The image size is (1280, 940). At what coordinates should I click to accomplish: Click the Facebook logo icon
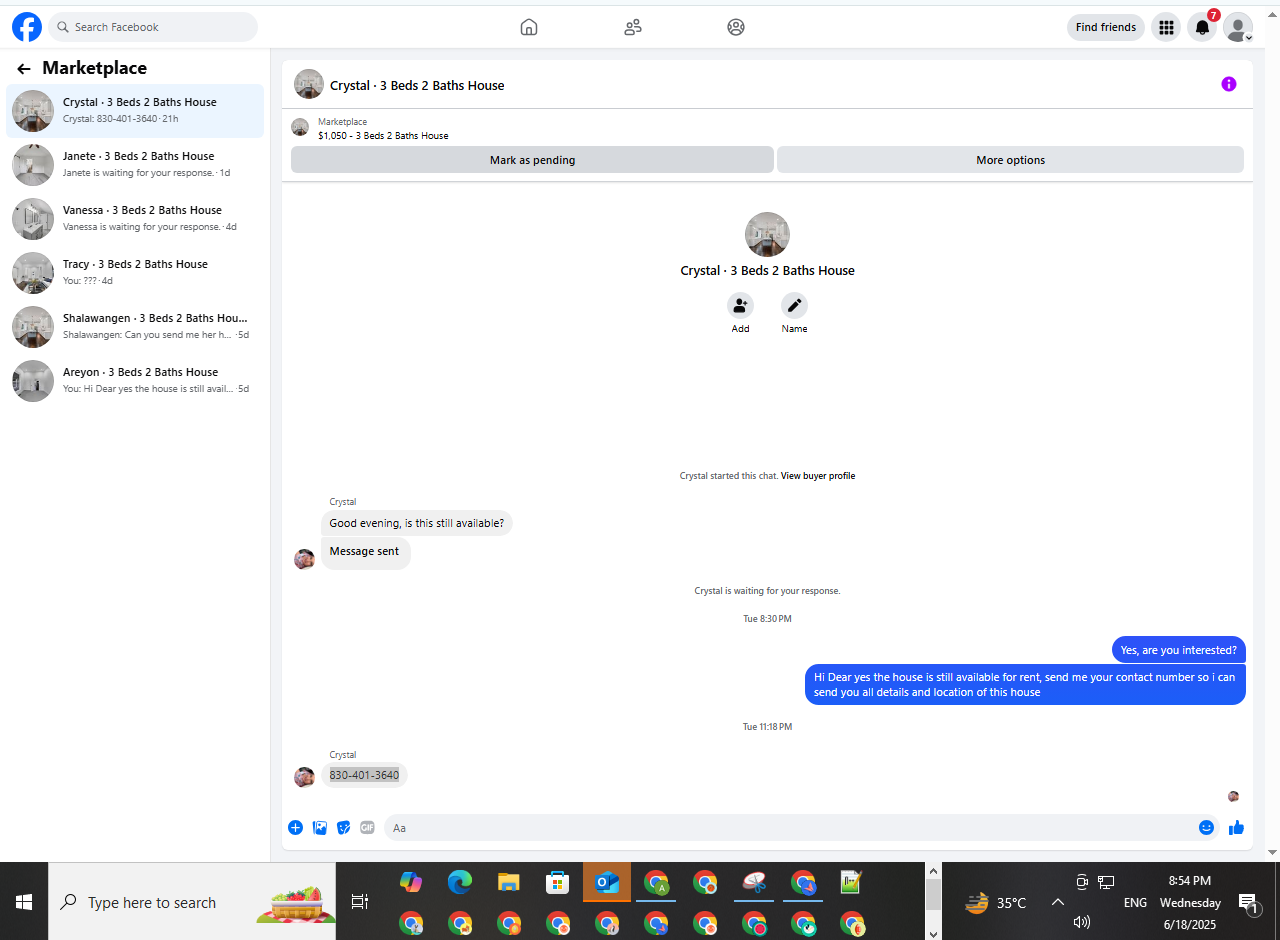click(x=27, y=27)
